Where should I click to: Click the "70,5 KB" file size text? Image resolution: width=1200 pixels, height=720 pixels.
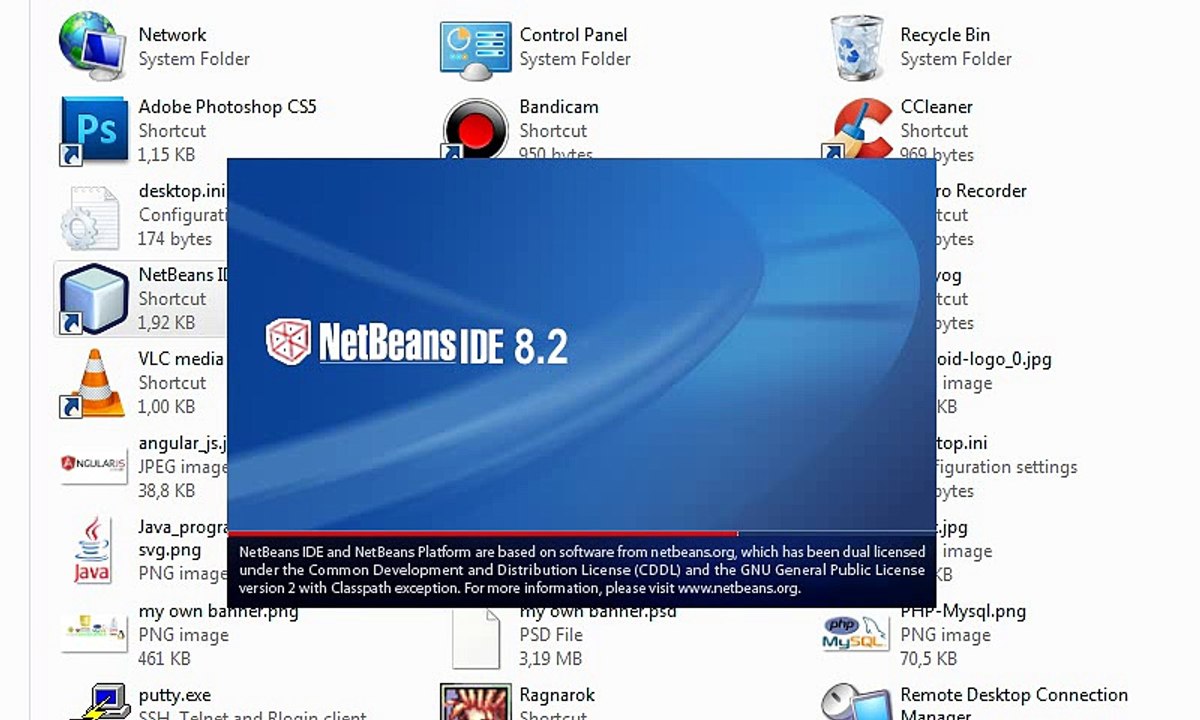click(x=928, y=659)
